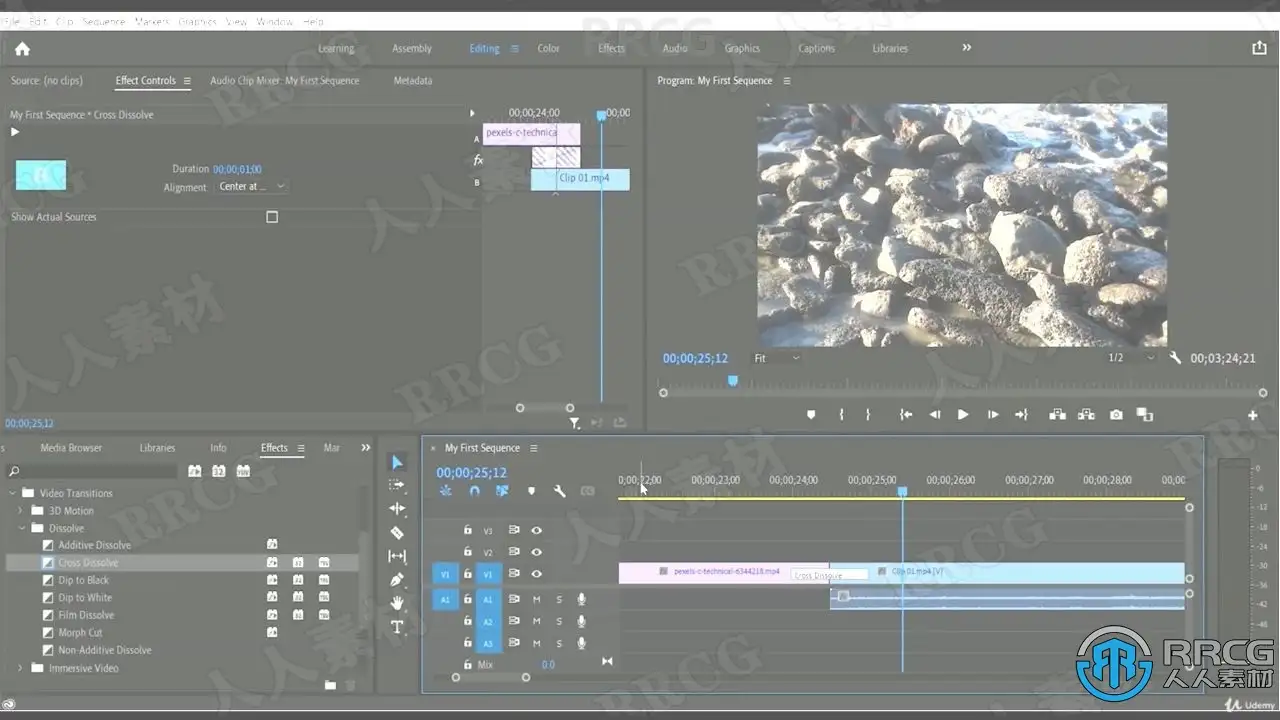
Task: Open the Home screen icon
Action: [x=22, y=48]
